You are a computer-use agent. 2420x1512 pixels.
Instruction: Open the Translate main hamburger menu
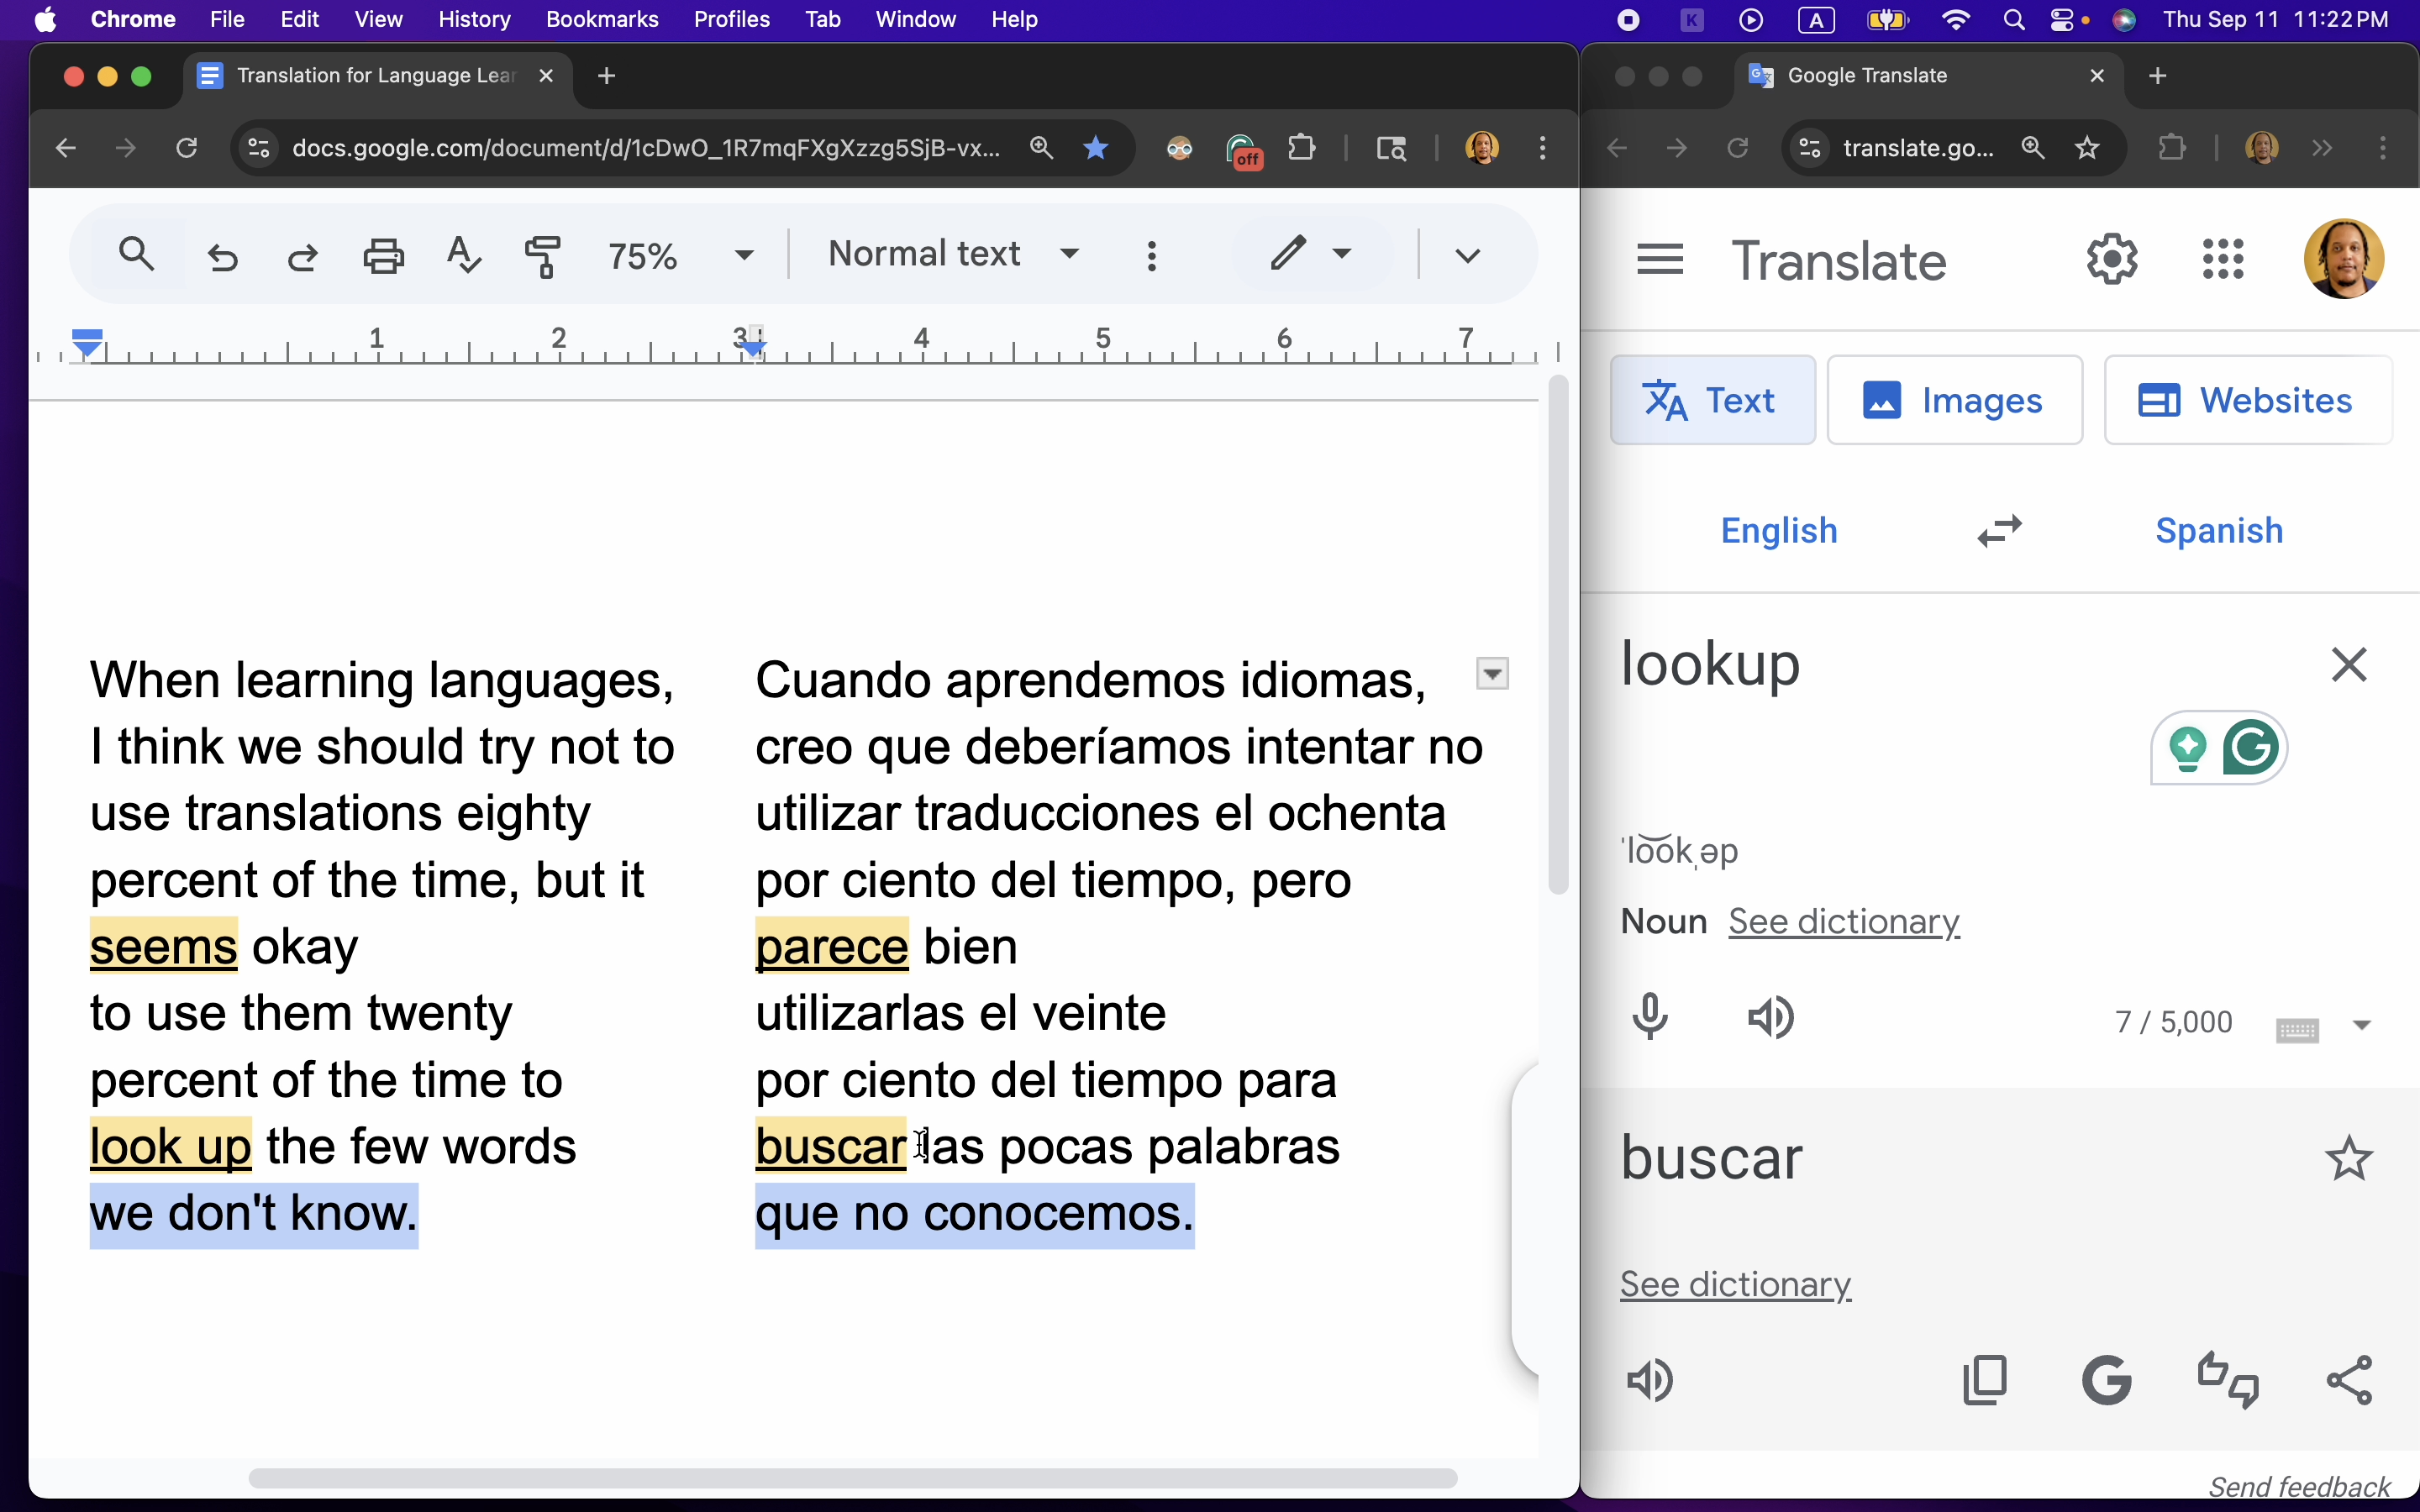[1660, 260]
